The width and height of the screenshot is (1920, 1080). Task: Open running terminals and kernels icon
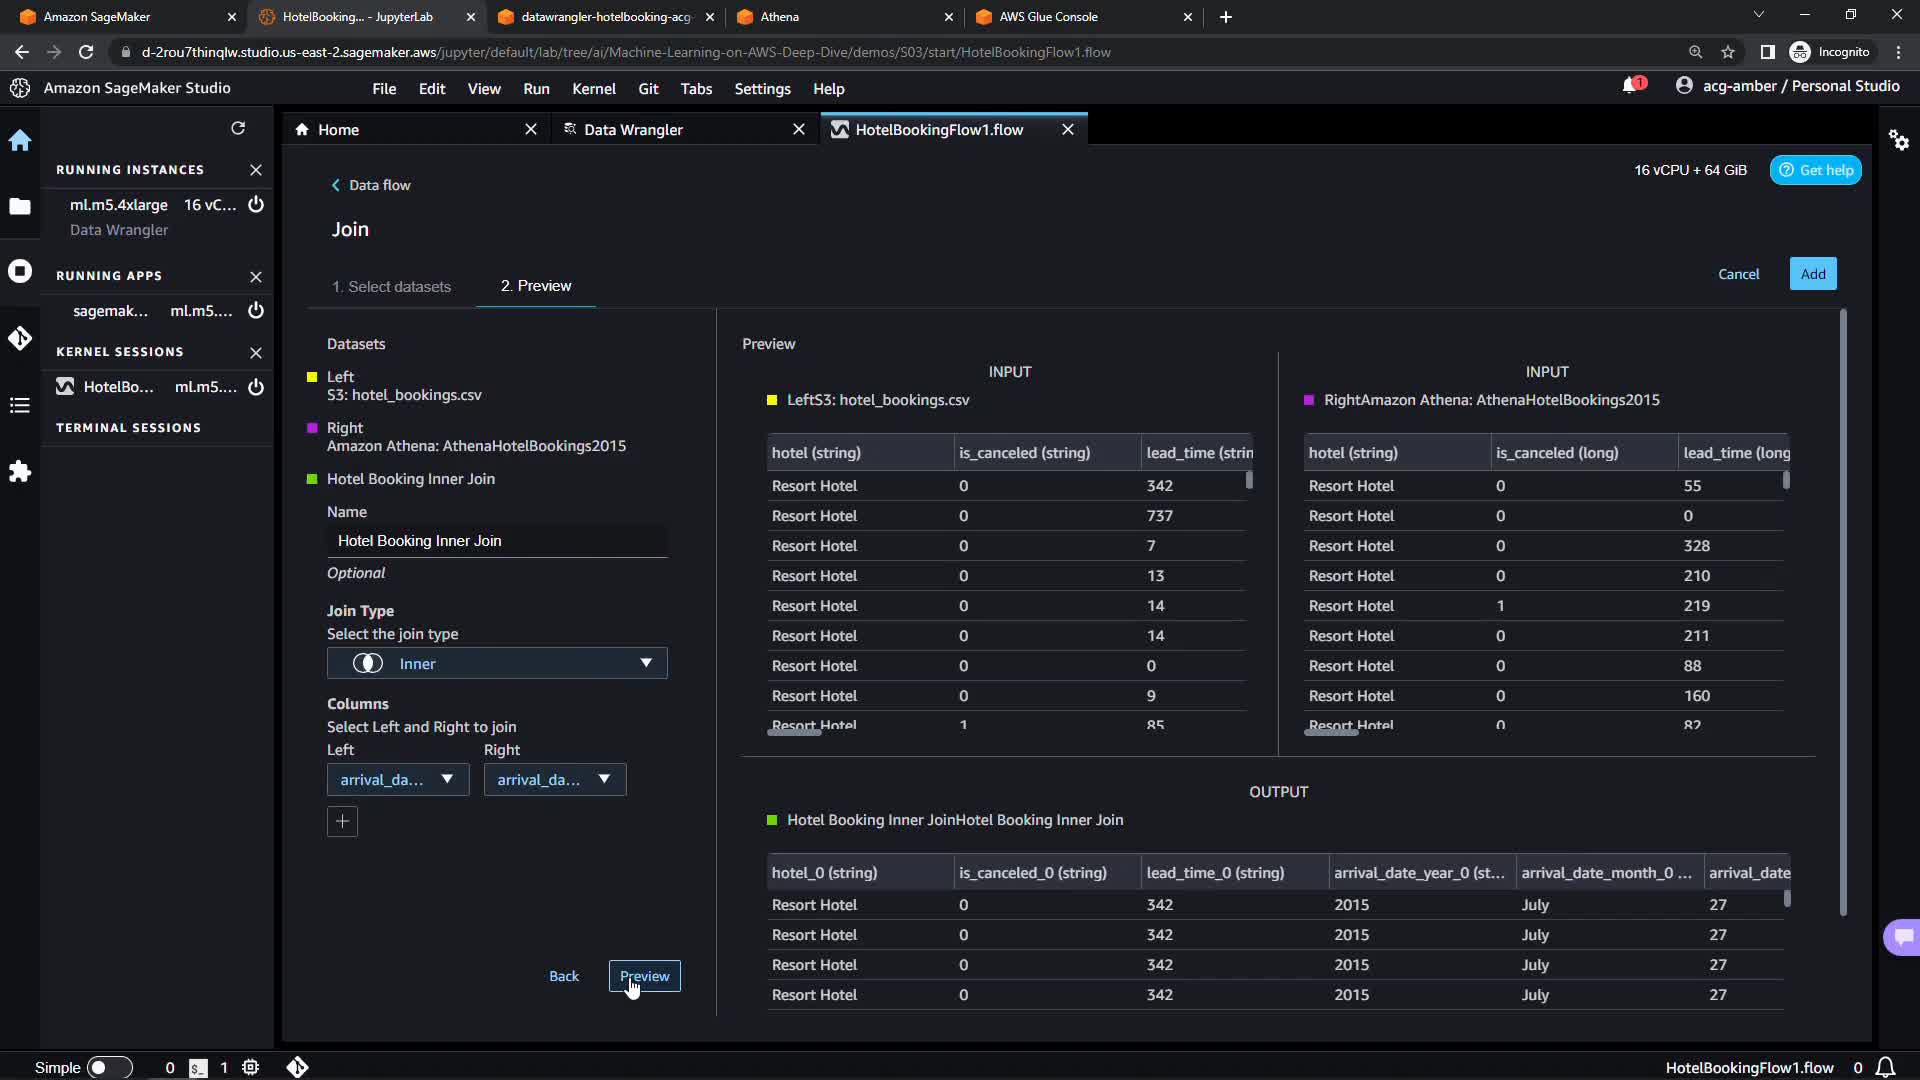(20, 272)
